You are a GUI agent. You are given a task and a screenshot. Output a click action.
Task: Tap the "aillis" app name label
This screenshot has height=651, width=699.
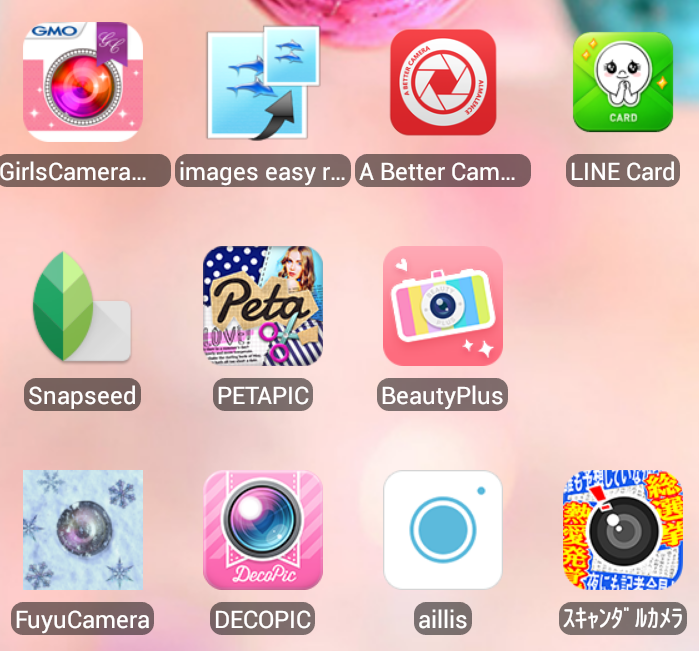443,618
